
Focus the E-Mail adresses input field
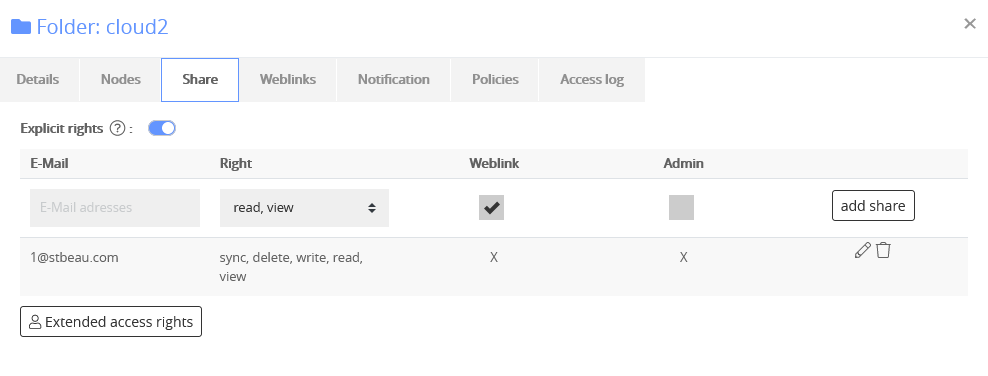tap(115, 208)
